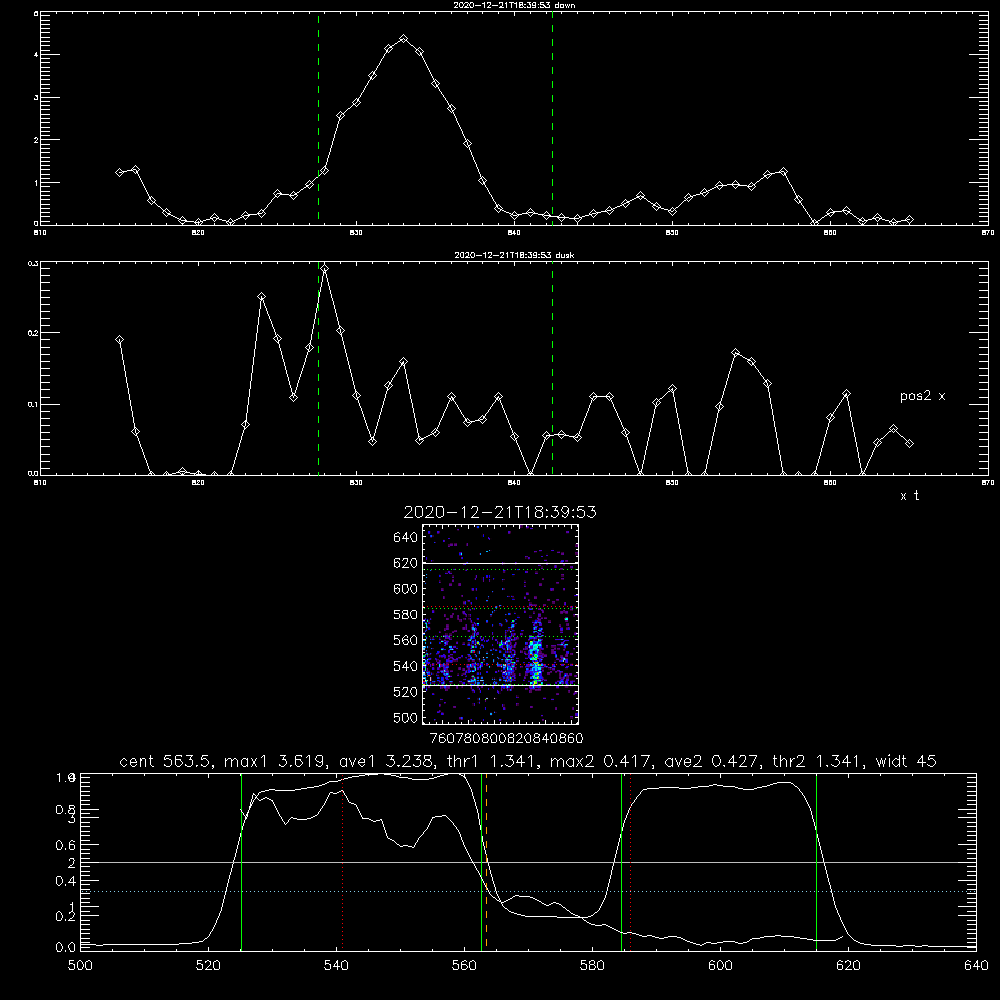The width and height of the screenshot is (1000, 1000).
Task: Click the 'x t' label
Action: (909, 496)
